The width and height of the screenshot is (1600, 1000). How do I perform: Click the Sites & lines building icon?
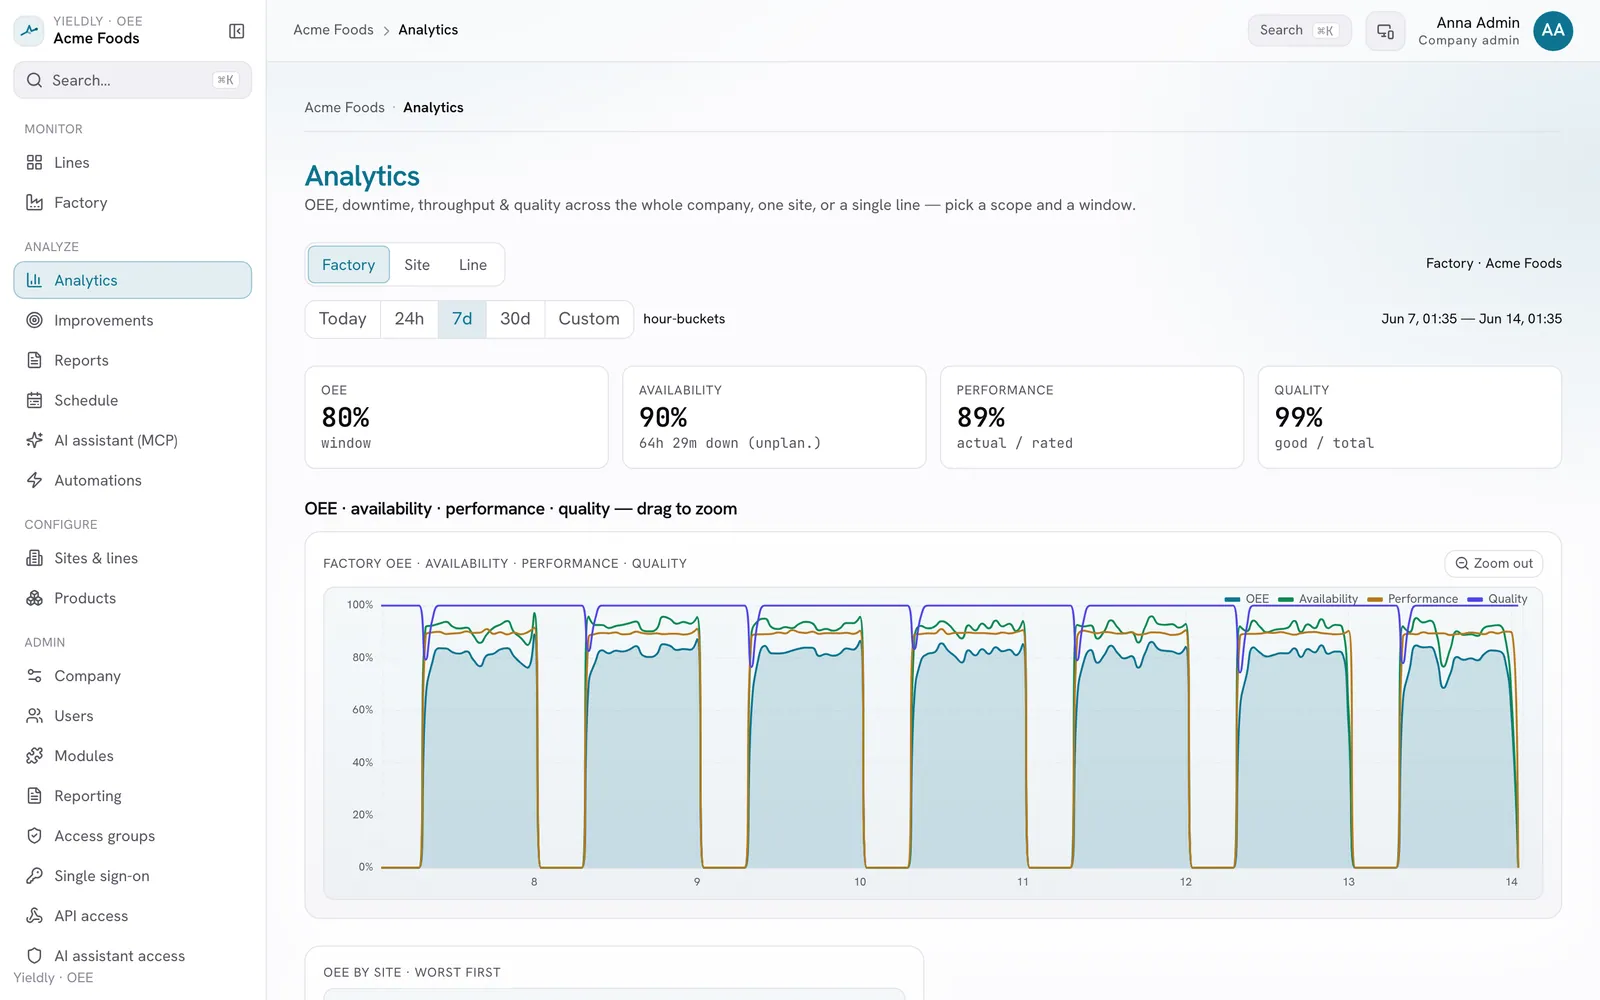(34, 558)
